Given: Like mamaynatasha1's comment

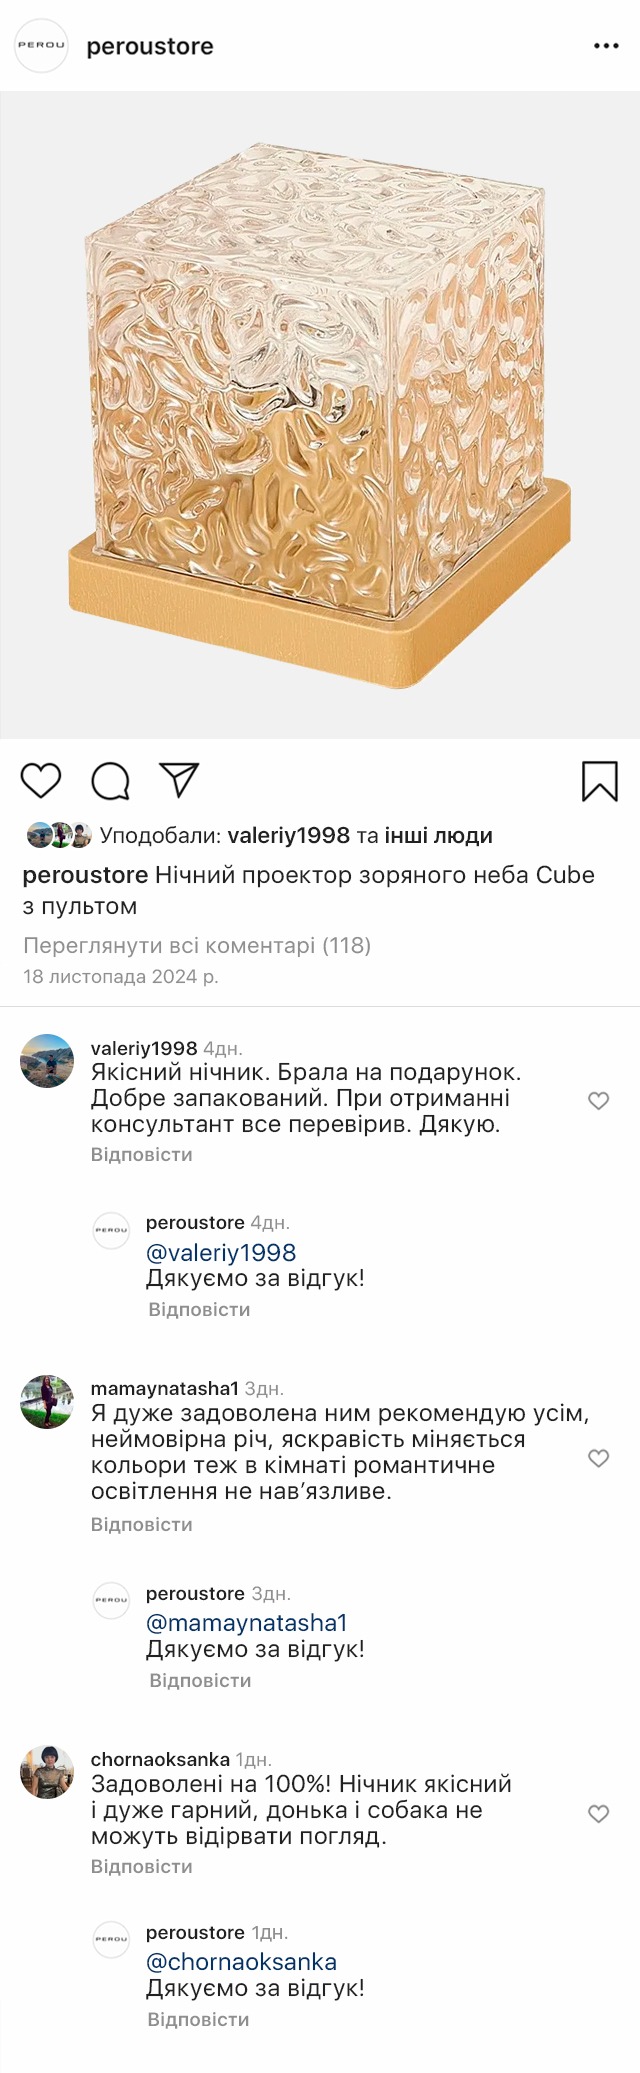Looking at the screenshot, I should tap(598, 1458).
